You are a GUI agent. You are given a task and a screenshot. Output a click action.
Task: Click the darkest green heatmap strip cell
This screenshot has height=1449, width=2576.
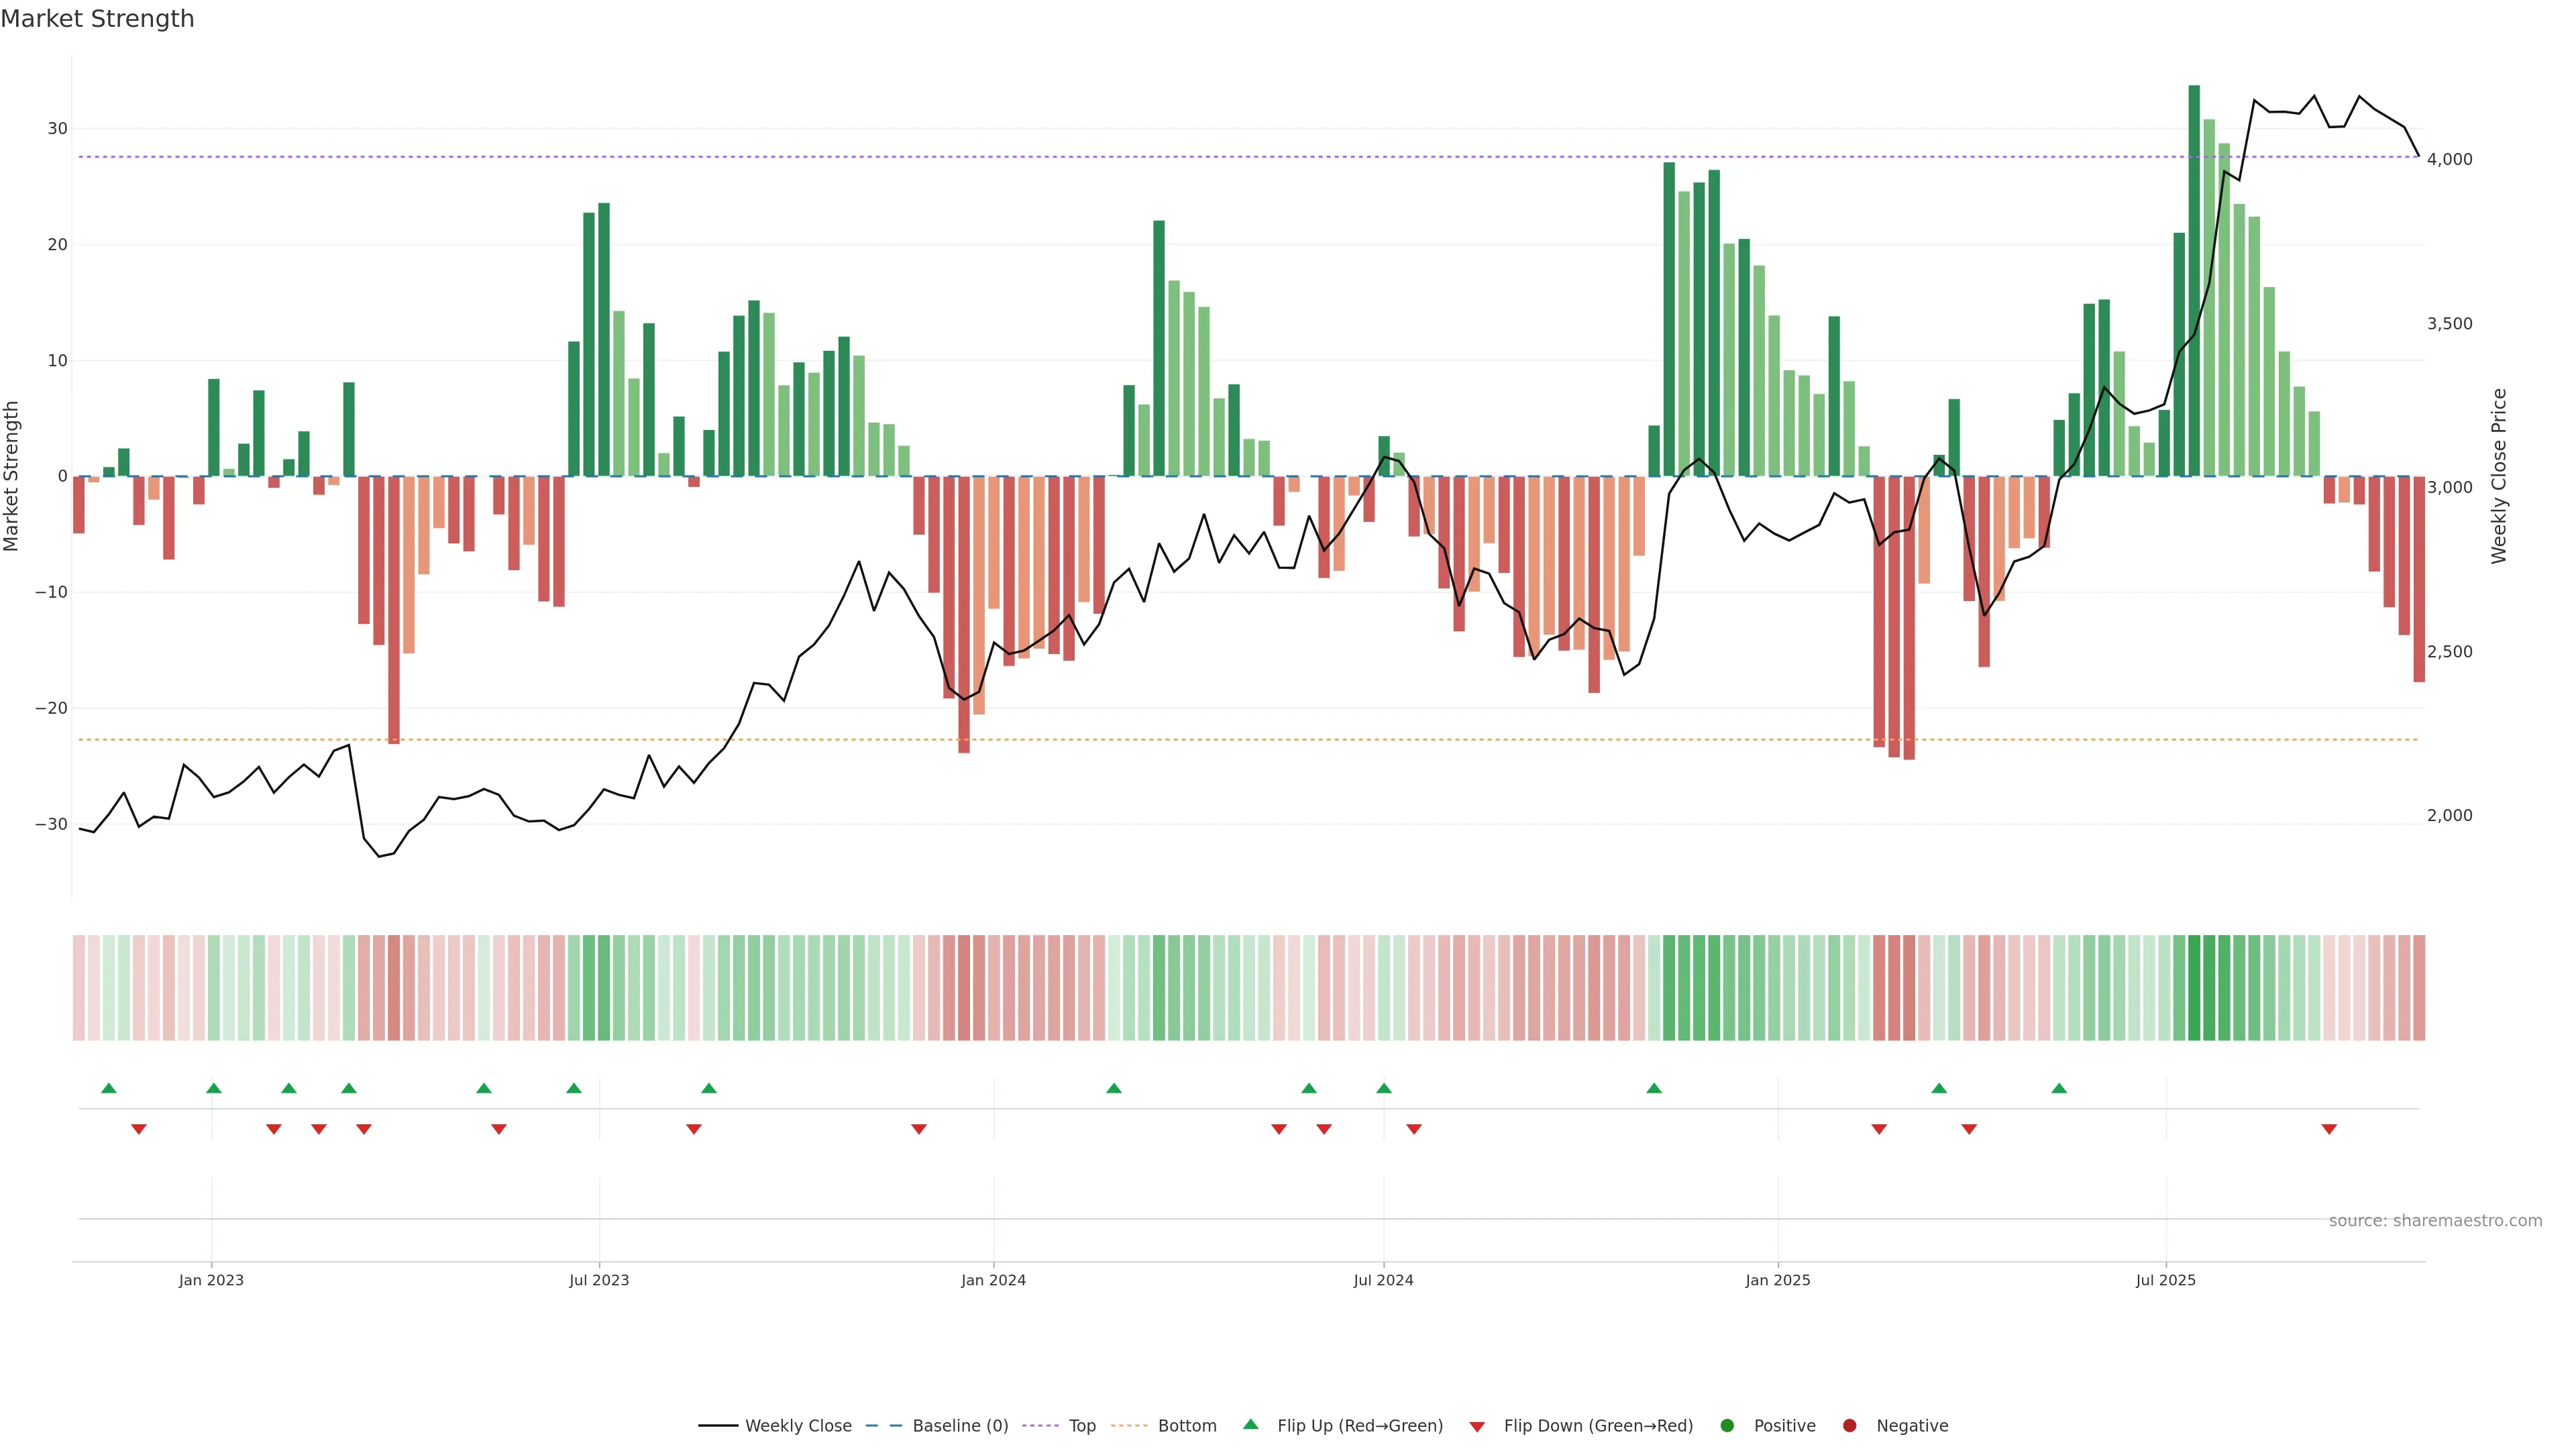point(2194,988)
